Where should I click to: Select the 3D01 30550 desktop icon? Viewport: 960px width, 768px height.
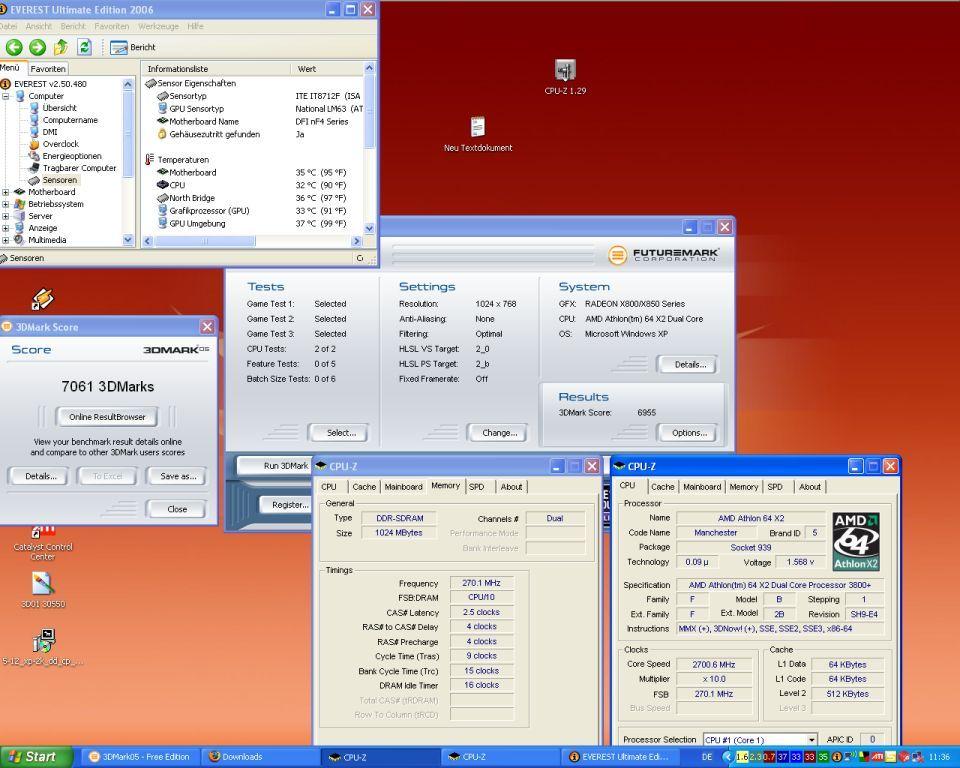click(x=43, y=590)
